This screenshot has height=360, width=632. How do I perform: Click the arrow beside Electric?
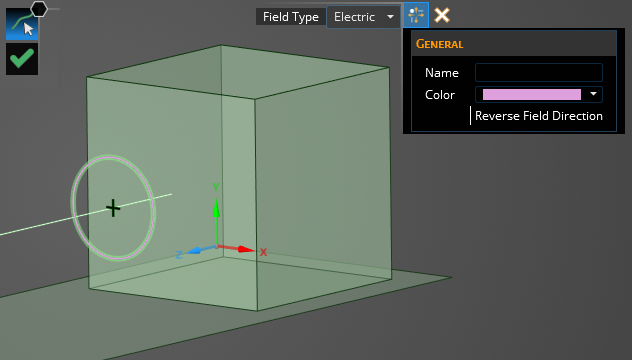(390, 17)
